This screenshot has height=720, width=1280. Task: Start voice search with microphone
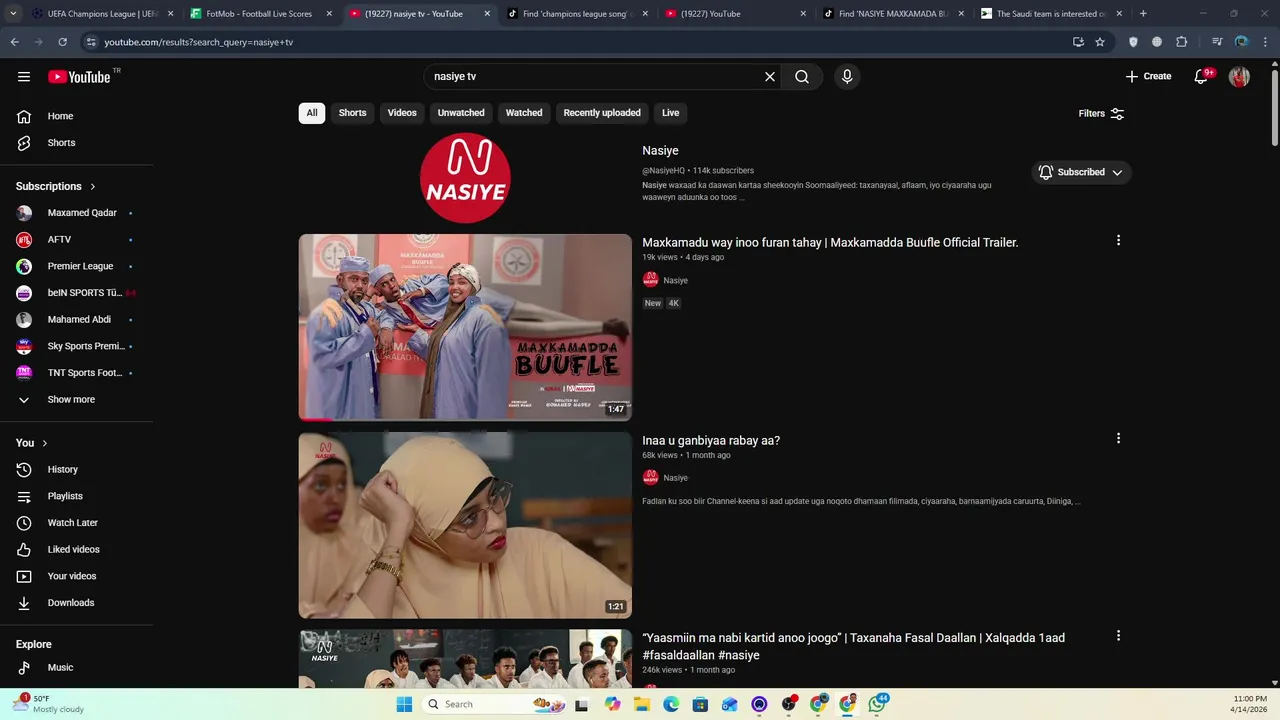847,77
